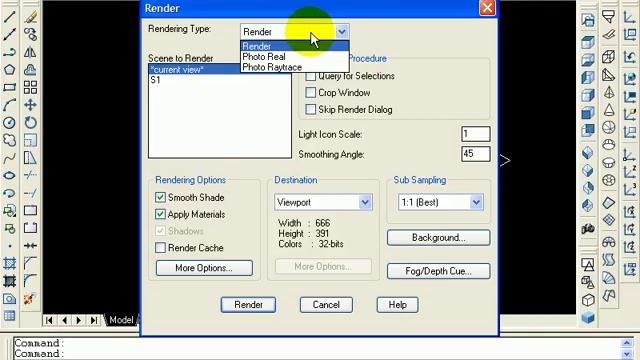
Task: Select the Rectangle draw tool
Action: [x=9, y=87]
